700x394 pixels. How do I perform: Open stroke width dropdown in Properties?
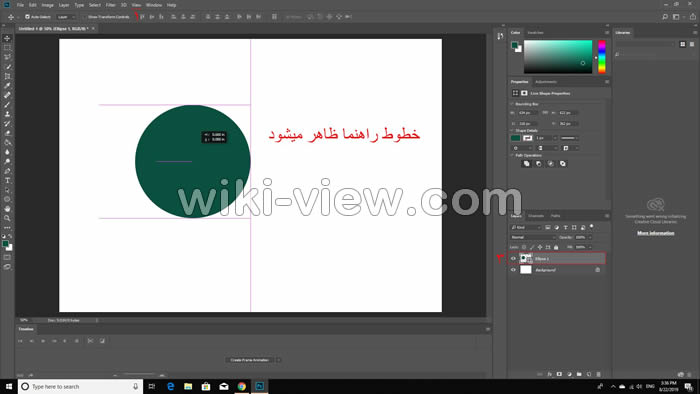coord(555,138)
